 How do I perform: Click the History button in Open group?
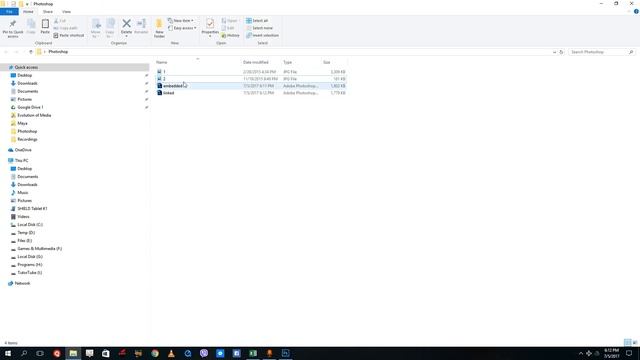[x=231, y=36]
